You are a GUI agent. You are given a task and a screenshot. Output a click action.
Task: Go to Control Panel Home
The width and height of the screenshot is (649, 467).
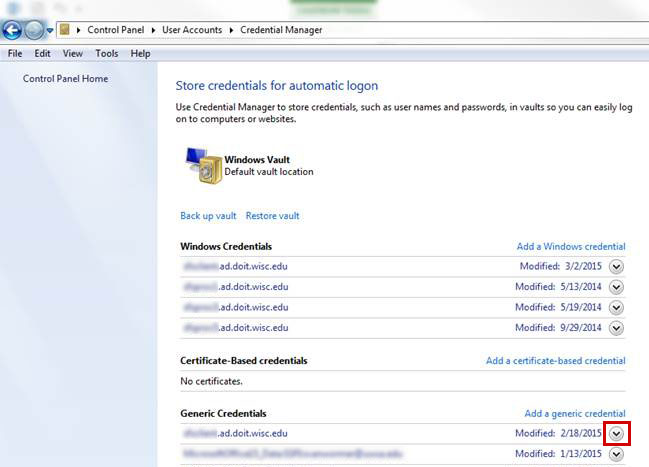65,79
